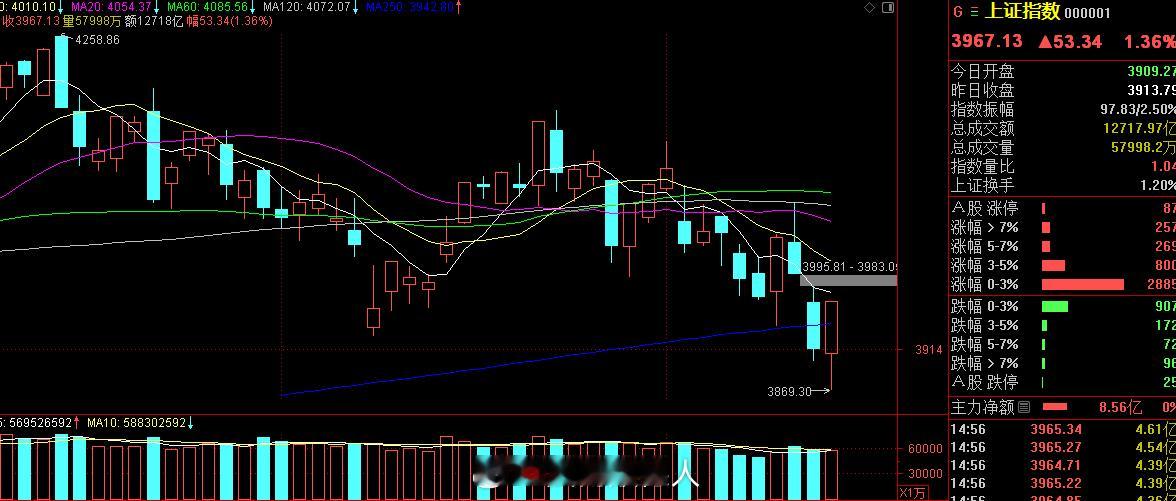
Task: Click the 总成交量 row label
Action: coord(982,148)
